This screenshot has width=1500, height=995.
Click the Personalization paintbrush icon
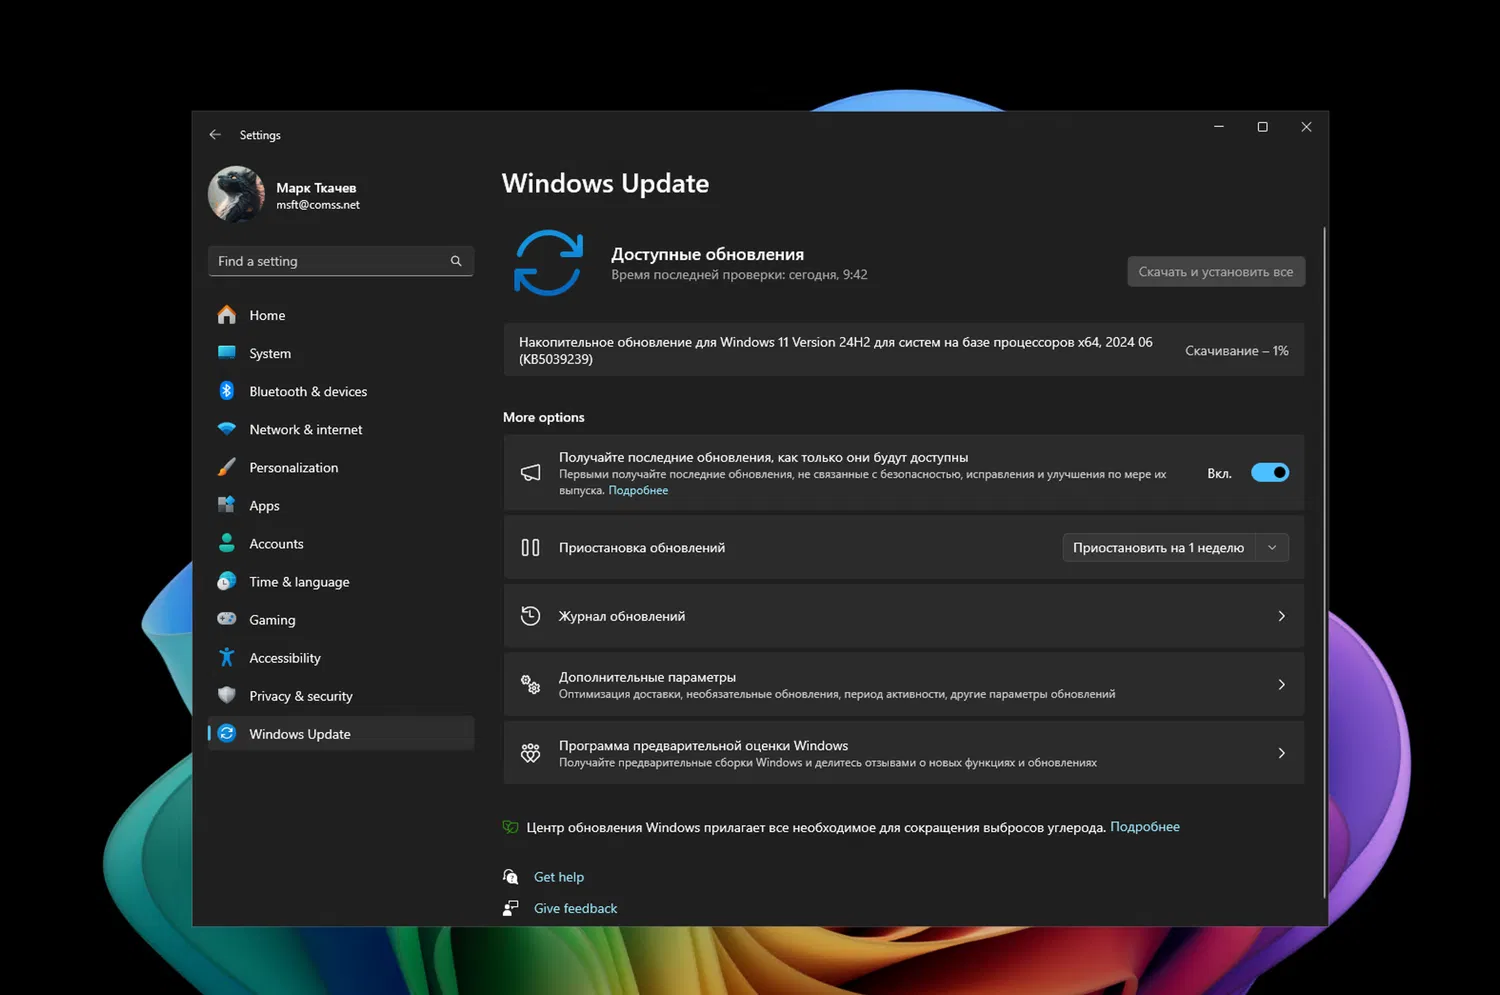click(227, 467)
